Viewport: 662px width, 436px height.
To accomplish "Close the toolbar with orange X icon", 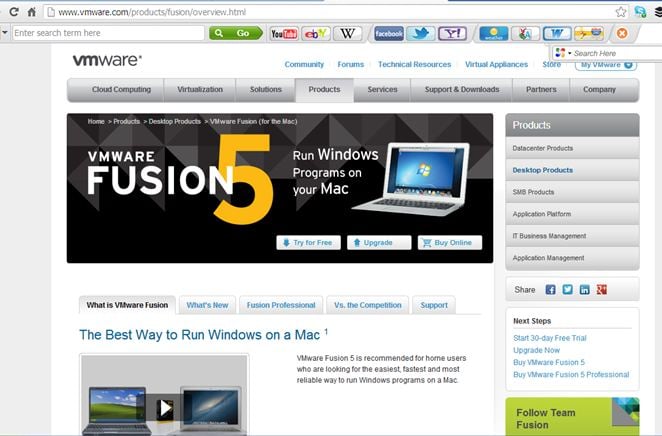I will click(622, 33).
